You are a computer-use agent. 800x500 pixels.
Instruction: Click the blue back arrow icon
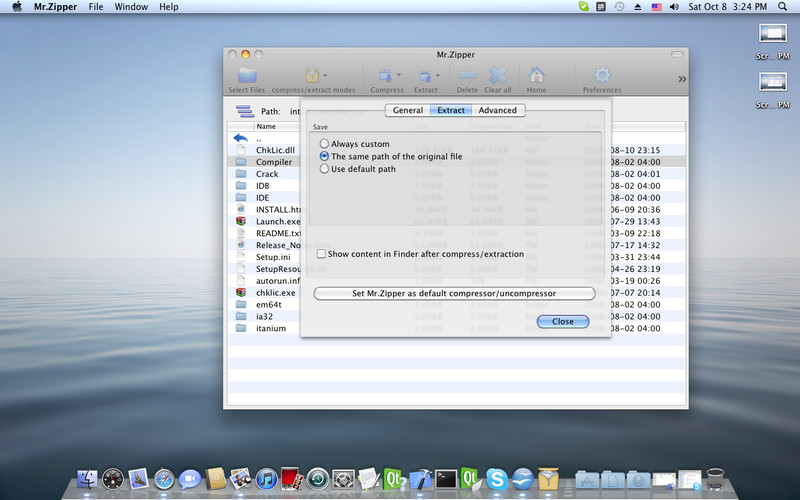[x=241, y=138]
